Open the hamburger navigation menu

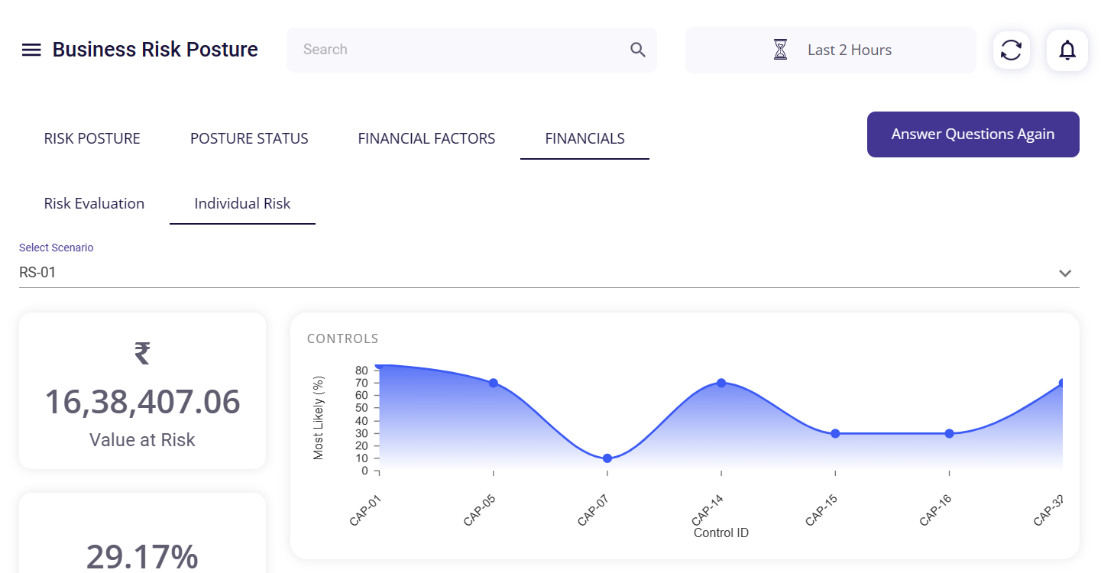tap(31, 50)
